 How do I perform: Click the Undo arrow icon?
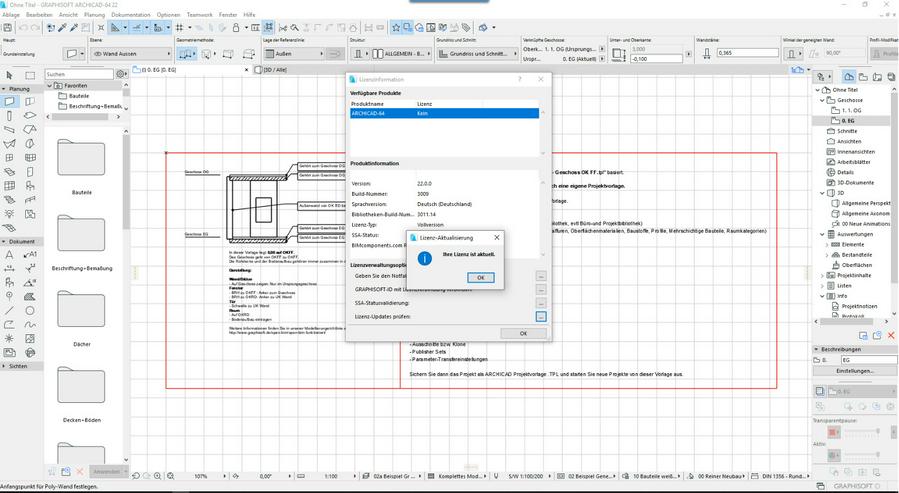click(24, 28)
